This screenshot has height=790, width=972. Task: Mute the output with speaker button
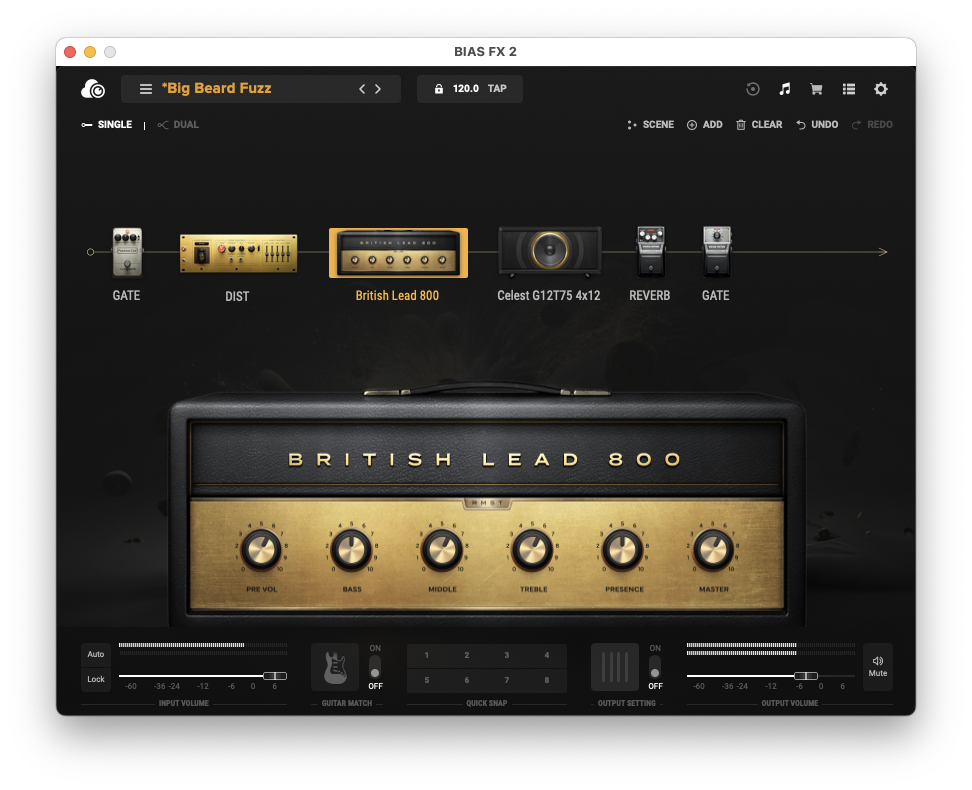click(878, 667)
